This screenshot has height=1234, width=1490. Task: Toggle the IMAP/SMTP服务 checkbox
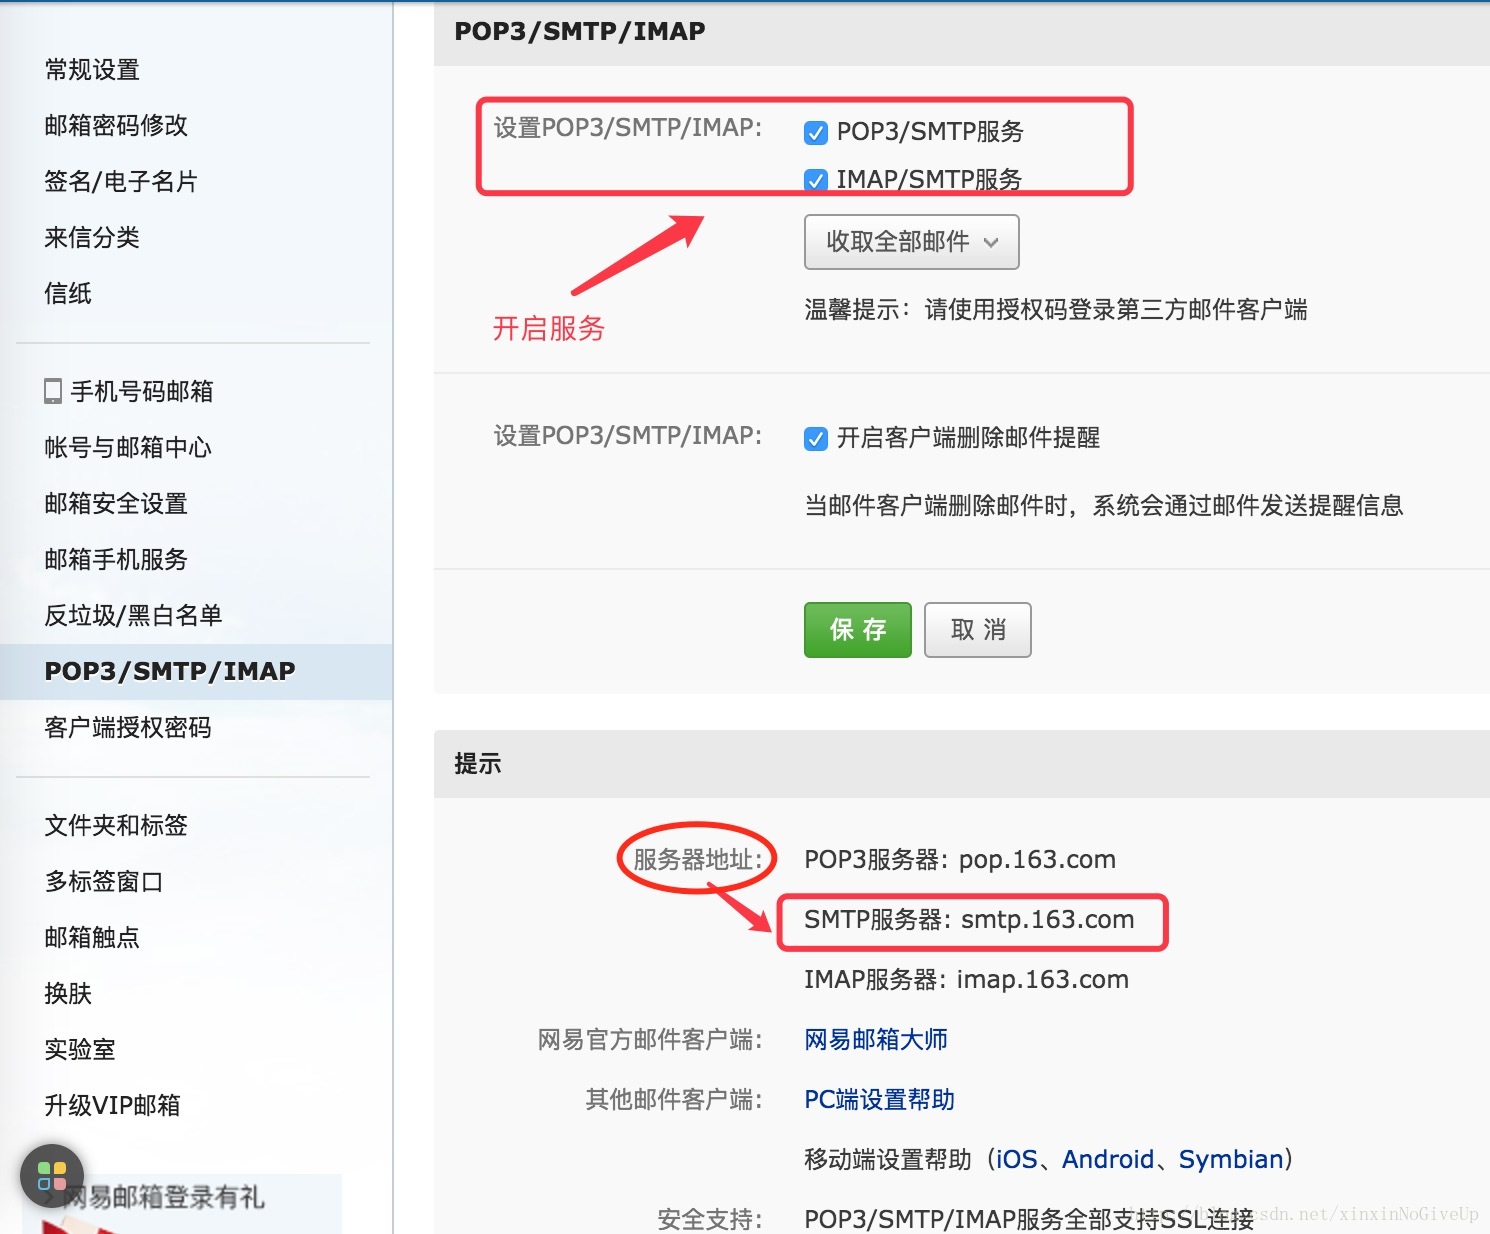[816, 180]
